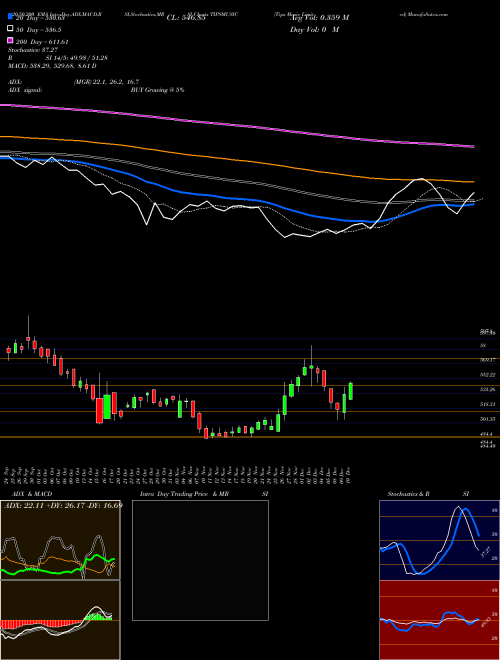Viewport: 500px width, 660px height.
Task: Click the white 50 Day legend swatch
Action: 10,29
